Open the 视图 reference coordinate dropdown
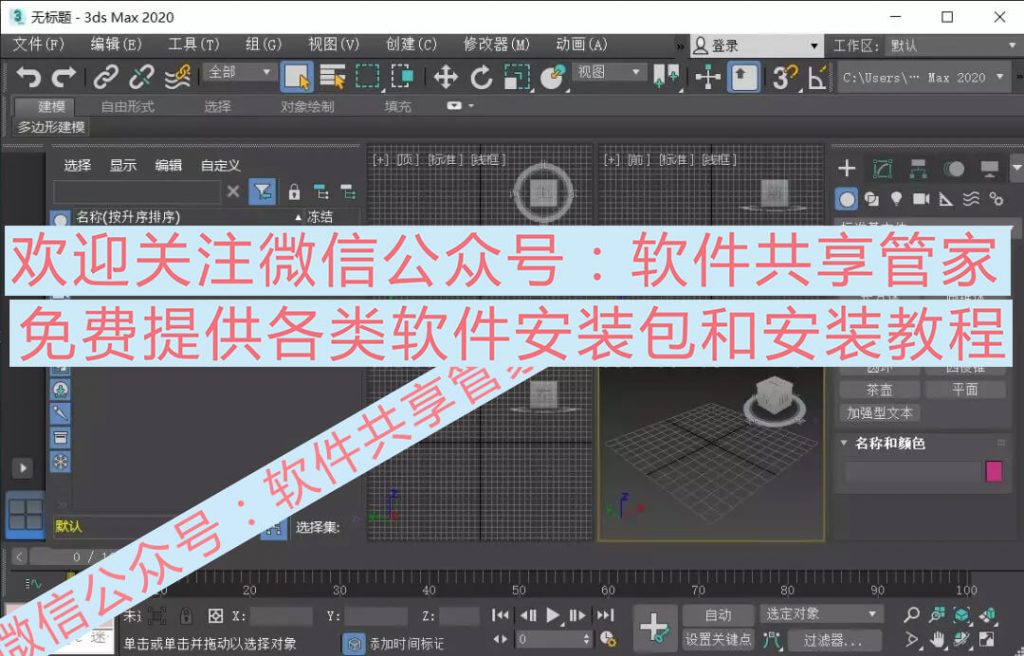Image resolution: width=1024 pixels, height=656 pixels. click(x=608, y=72)
